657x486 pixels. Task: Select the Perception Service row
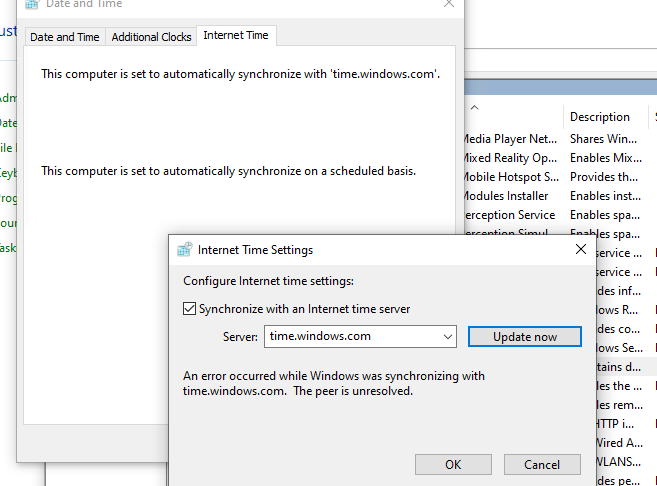point(508,215)
